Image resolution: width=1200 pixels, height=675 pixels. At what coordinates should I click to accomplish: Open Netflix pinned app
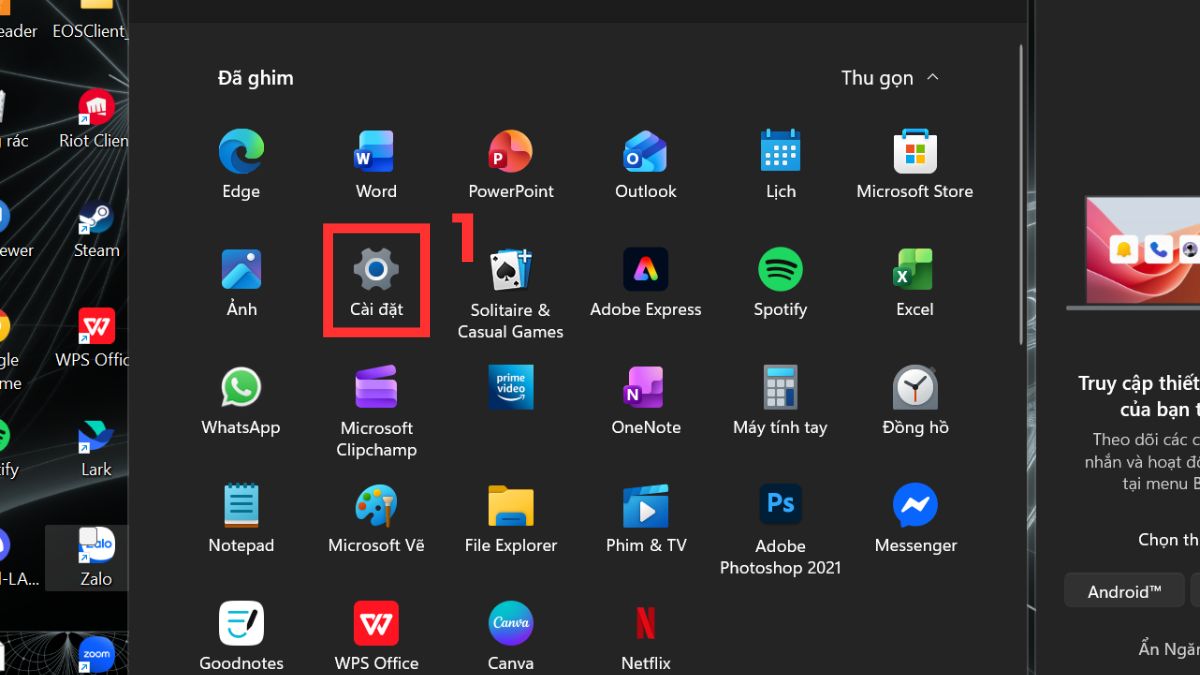pos(646,637)
